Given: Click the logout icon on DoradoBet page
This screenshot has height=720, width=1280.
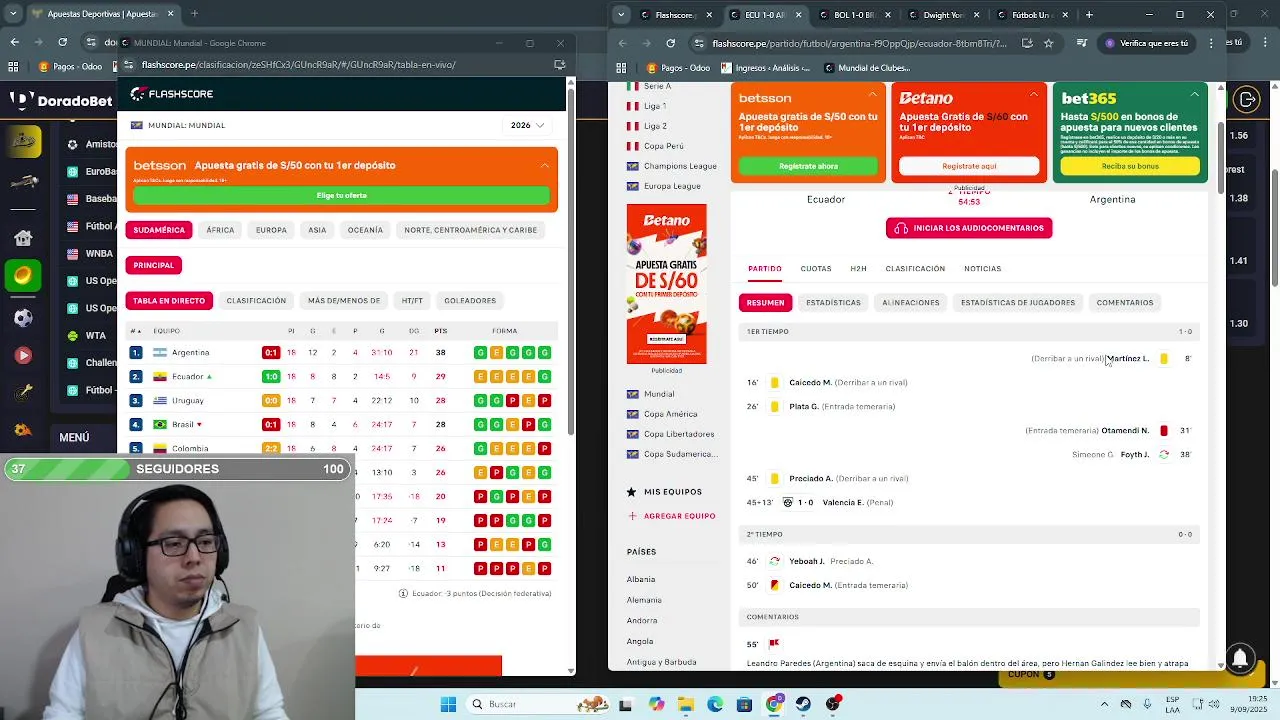Looking at the screenshot, I should pyautogui.click(x=1247, y=99).
